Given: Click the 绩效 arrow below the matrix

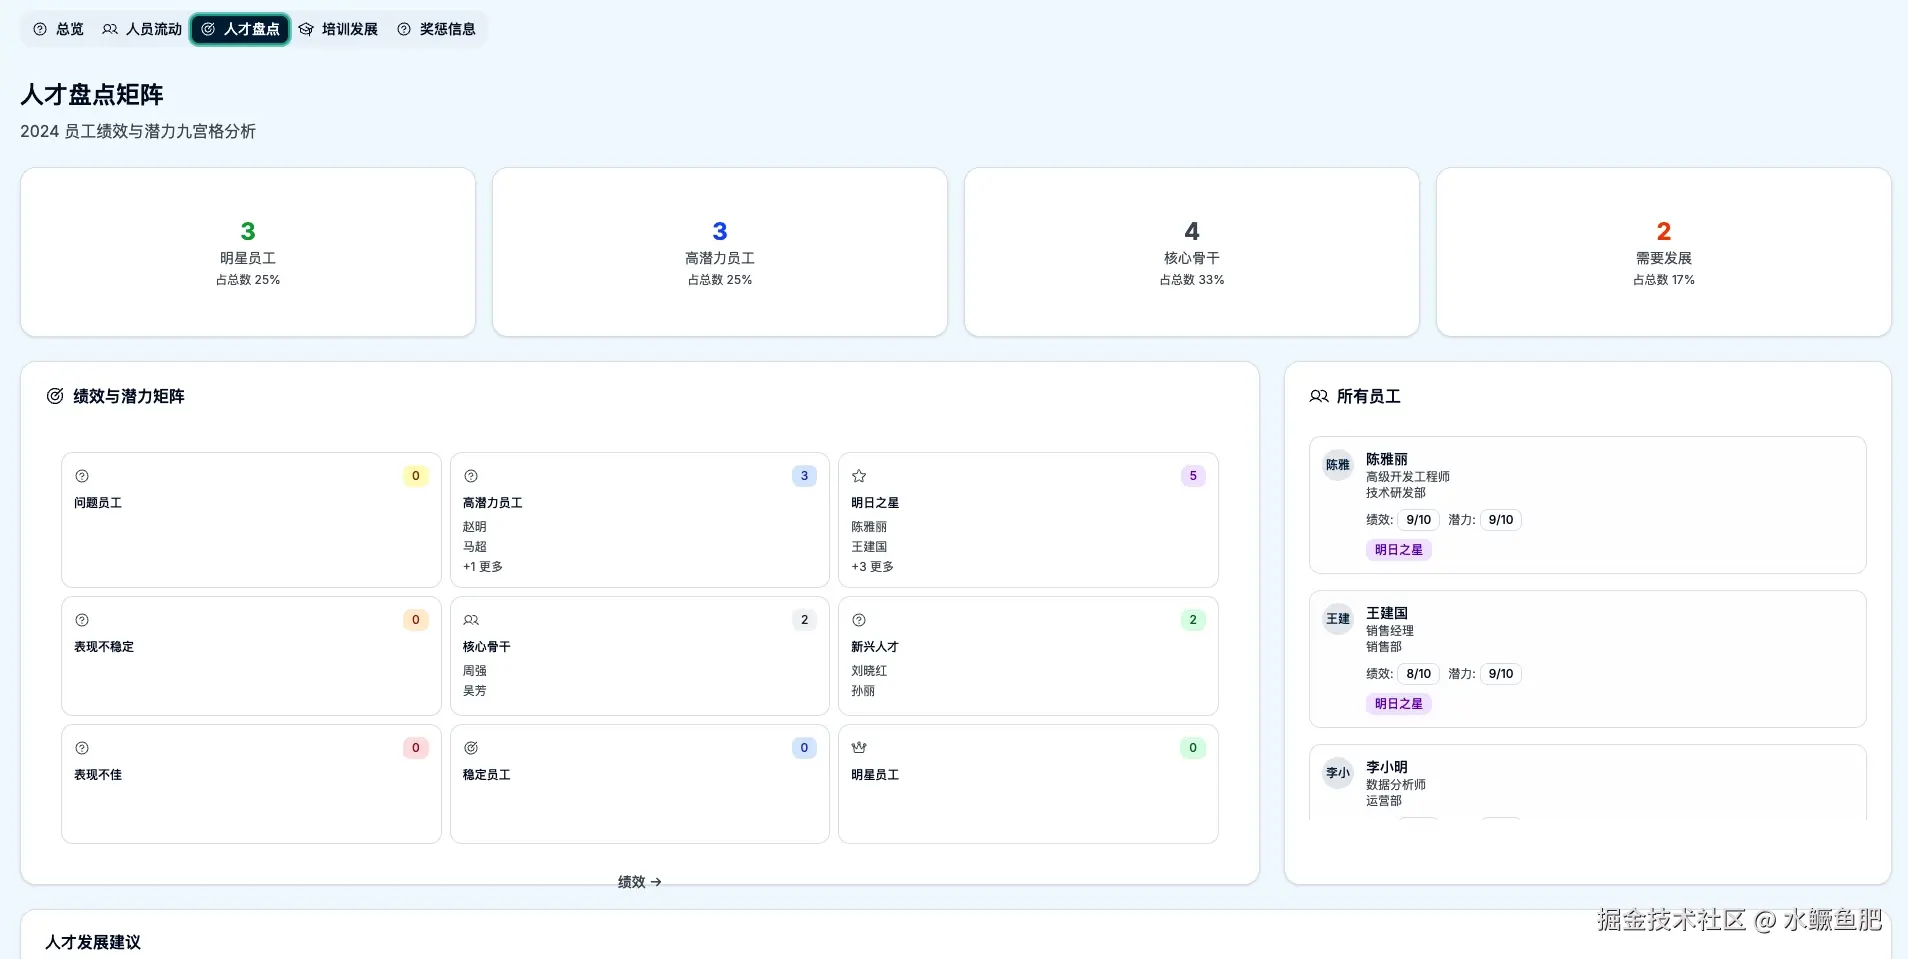Looking at the screenshot, I should 640,881.
